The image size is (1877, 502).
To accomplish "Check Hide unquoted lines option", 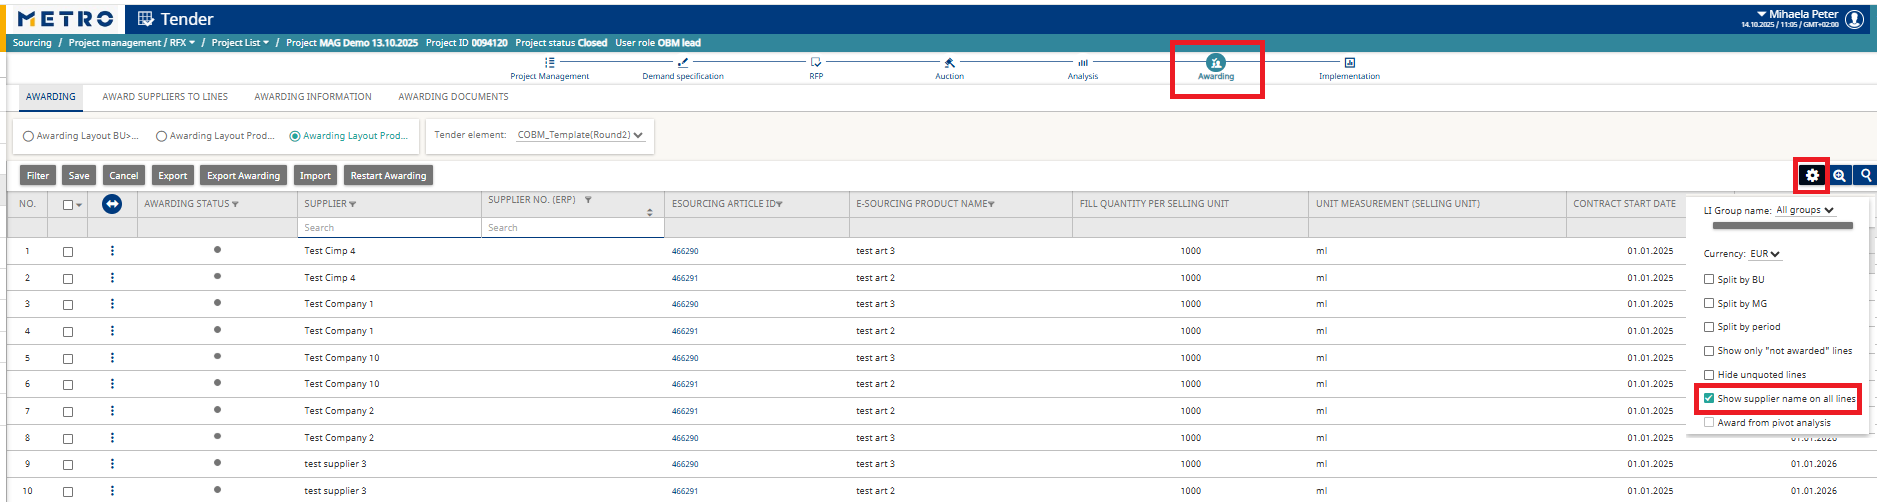I will click(x=1709, y=375).
